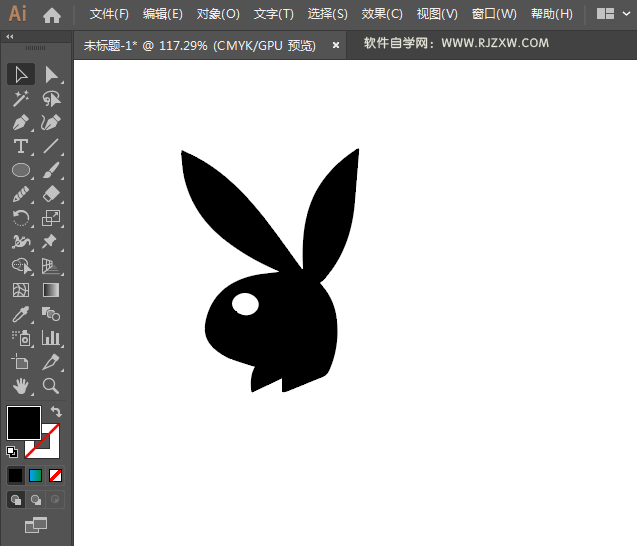Click the Home icon in top bar
This screenshot has height=546, width=637.
tap(52, 15)
